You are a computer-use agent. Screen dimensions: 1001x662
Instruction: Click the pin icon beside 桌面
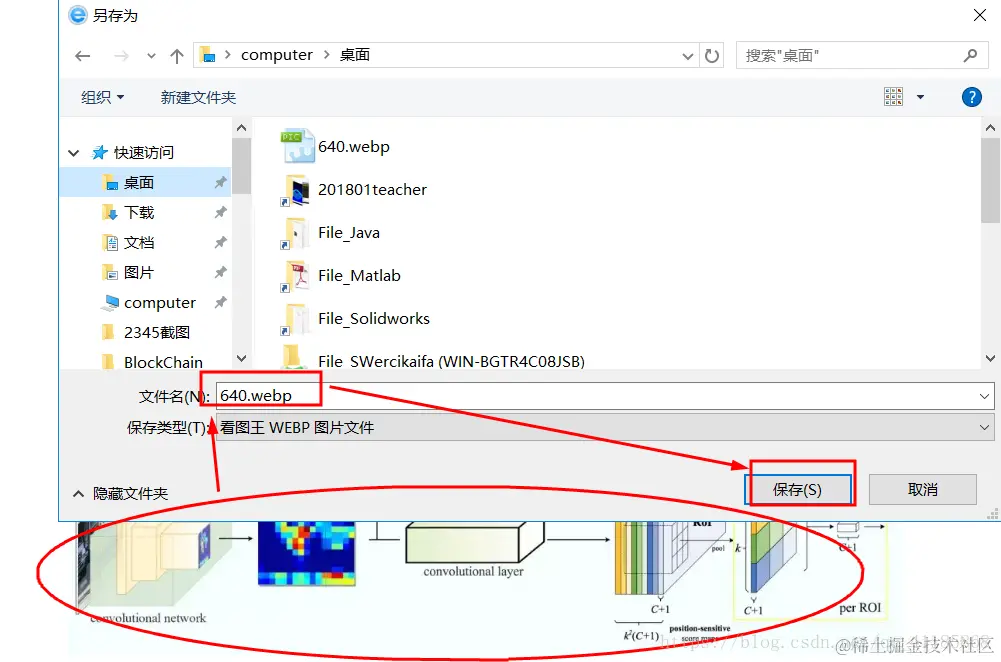coord(220,183)
